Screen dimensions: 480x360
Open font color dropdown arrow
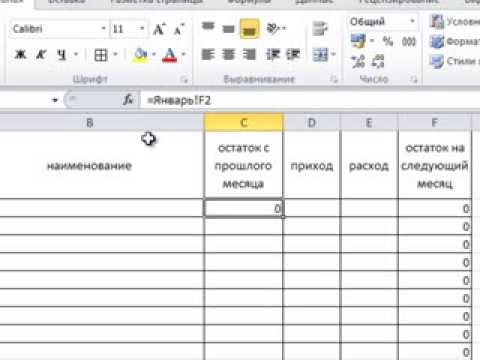tap(183, 54)
